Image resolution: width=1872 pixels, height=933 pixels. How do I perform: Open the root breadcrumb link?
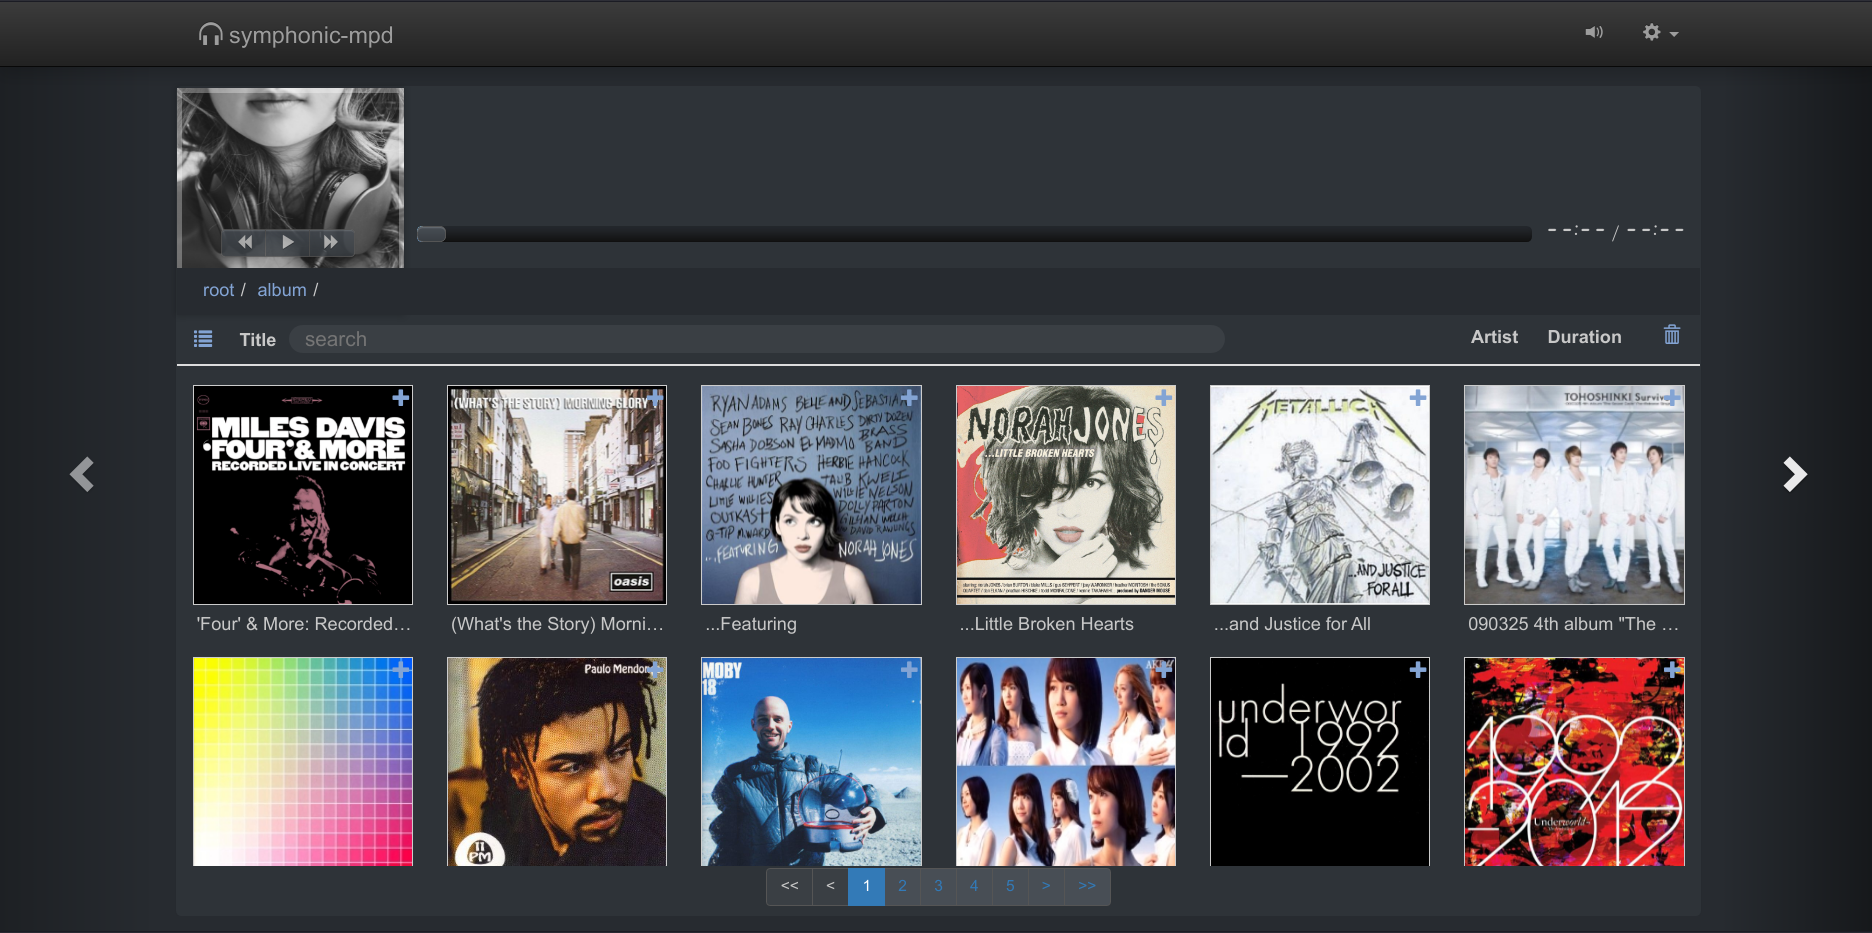(218, 290)
